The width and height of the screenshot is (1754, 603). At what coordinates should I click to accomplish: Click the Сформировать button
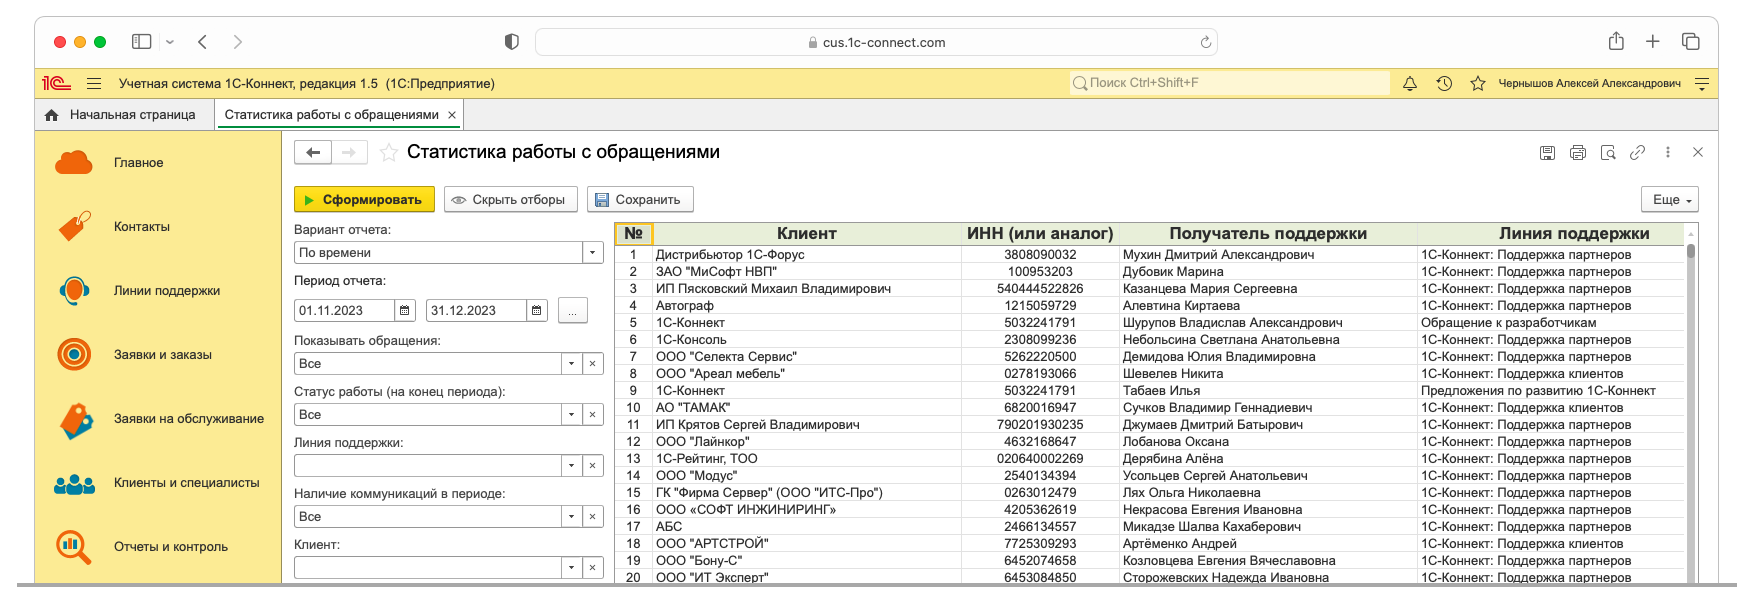click(x=364, y=200)
